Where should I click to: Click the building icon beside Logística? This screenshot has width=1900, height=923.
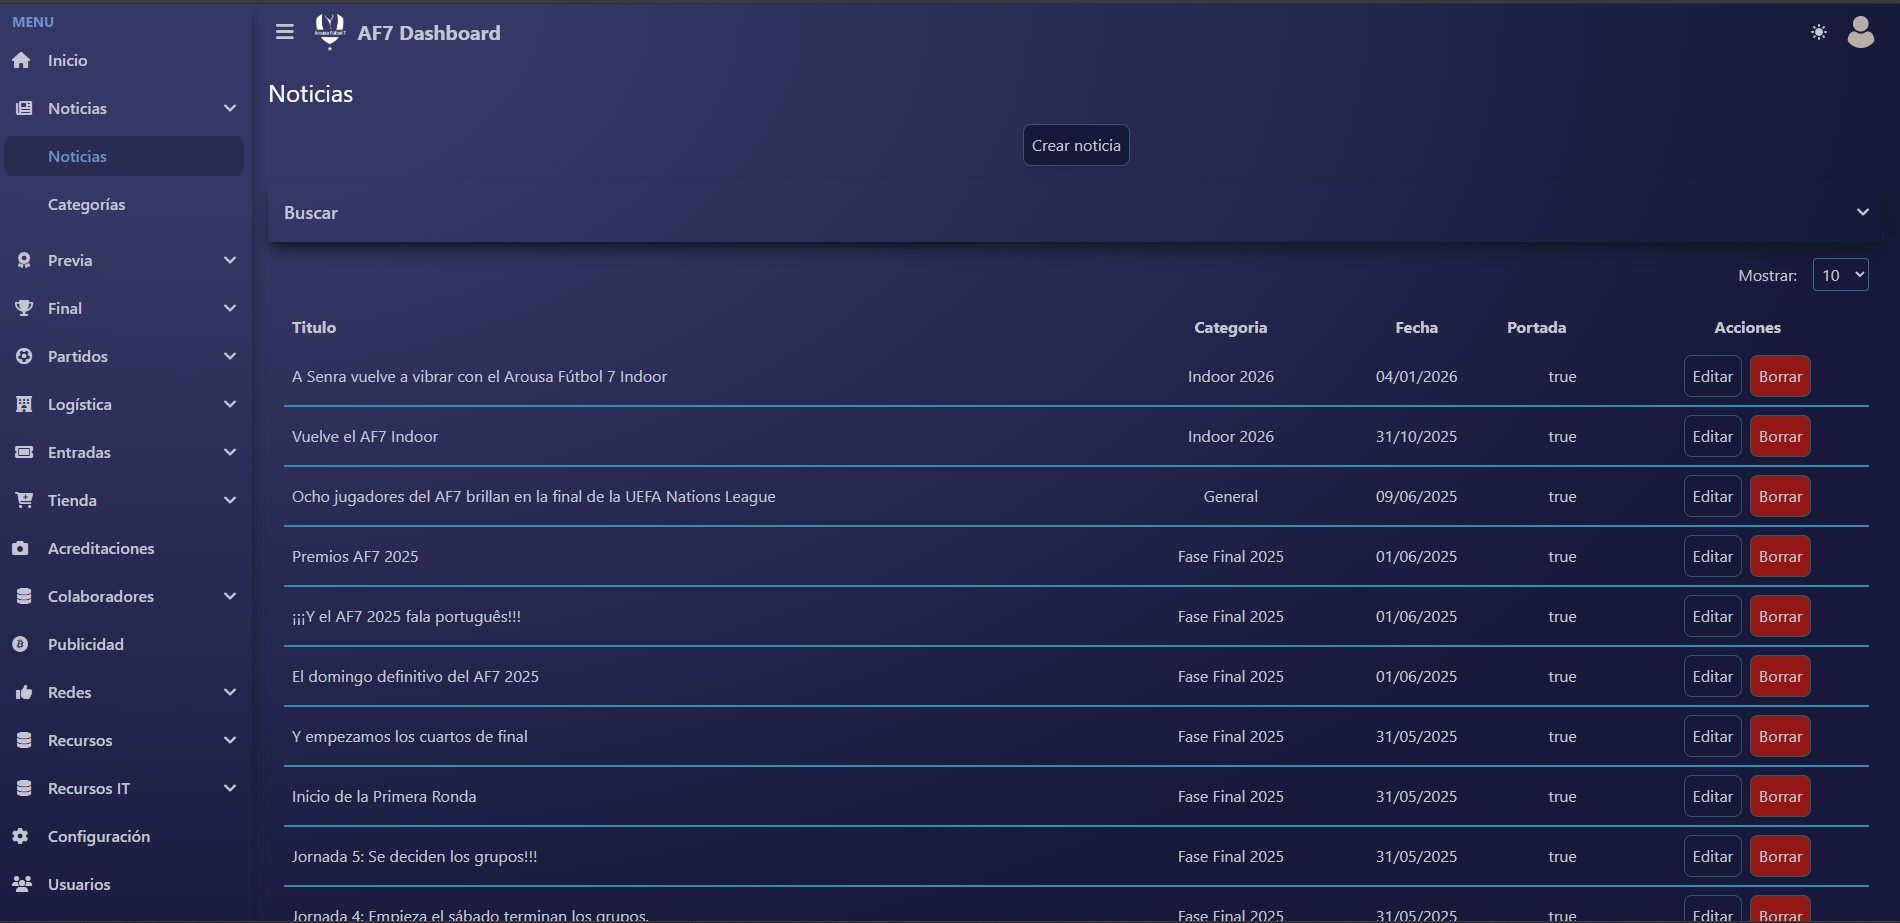tap(24, 404)
